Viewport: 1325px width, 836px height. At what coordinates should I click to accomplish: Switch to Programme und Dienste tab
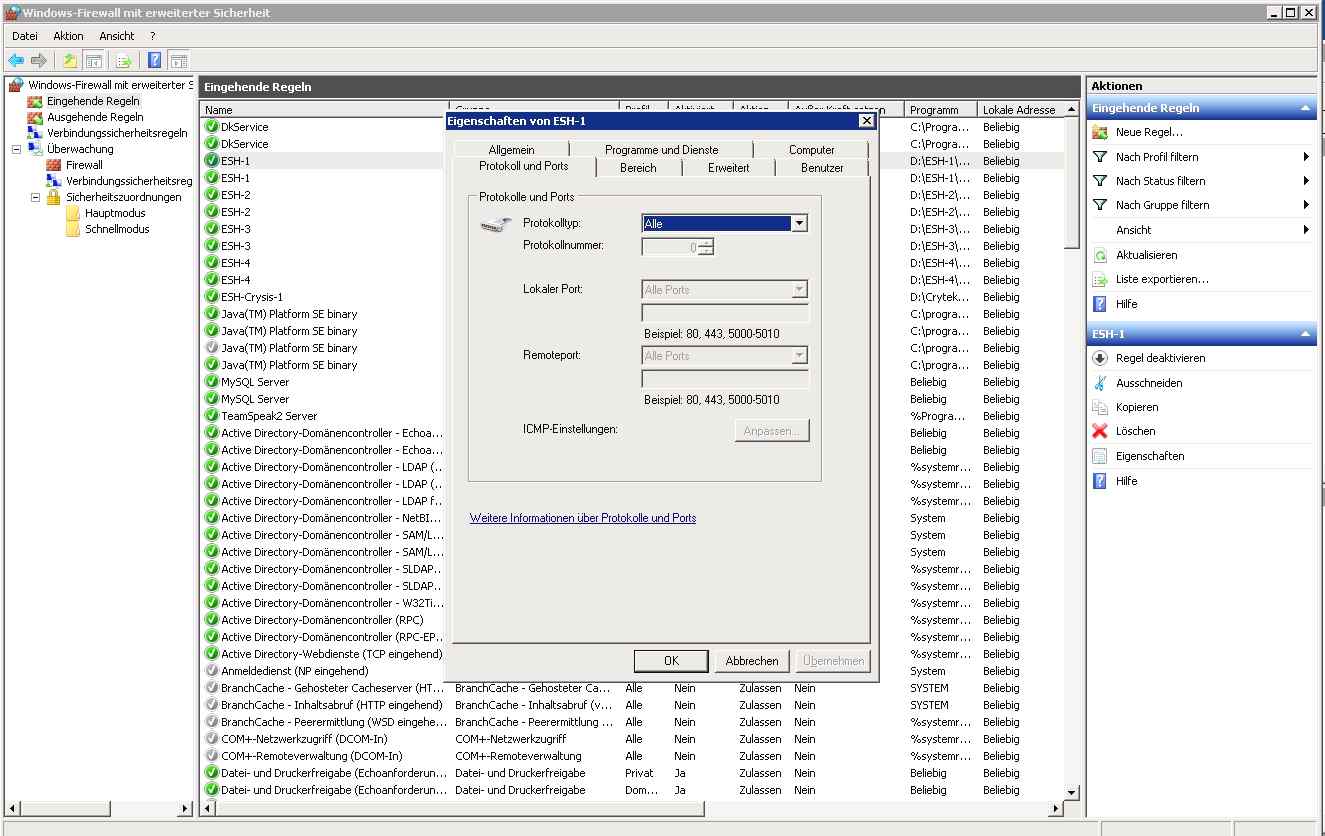[x=661, y=150]
